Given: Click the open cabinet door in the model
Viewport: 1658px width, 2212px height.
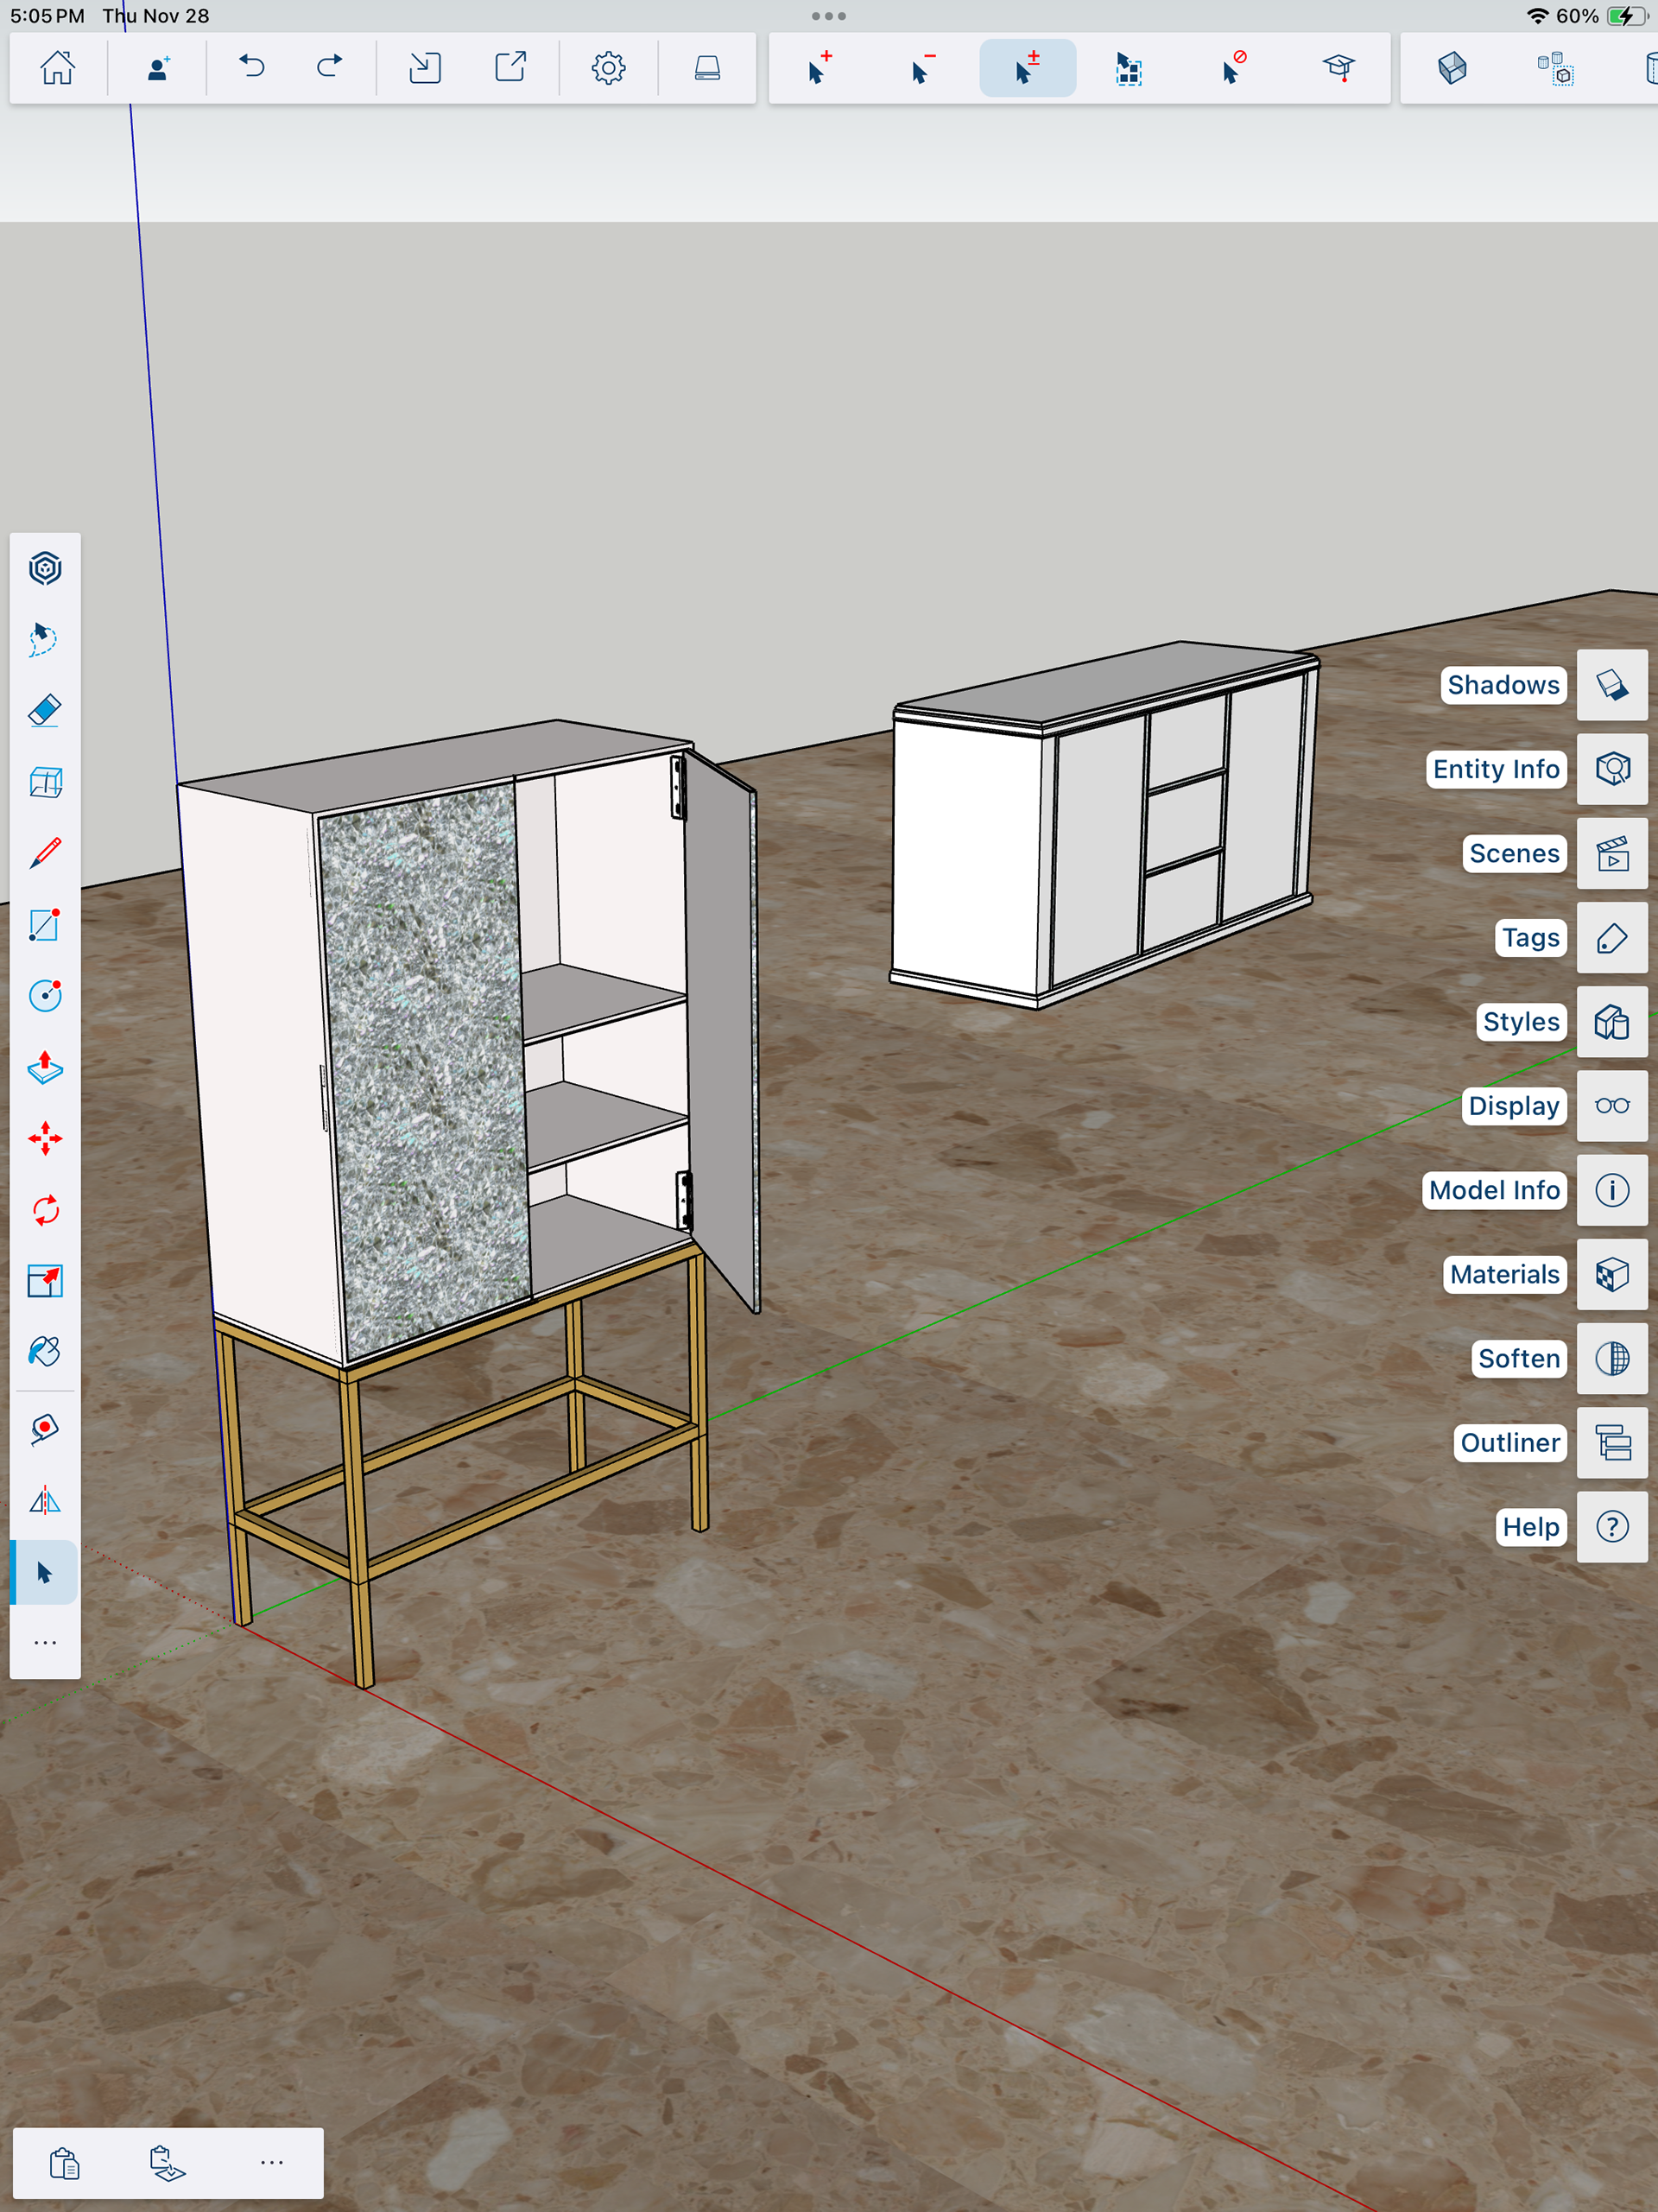Looking at the screenshot, I should click(722, 1030).
